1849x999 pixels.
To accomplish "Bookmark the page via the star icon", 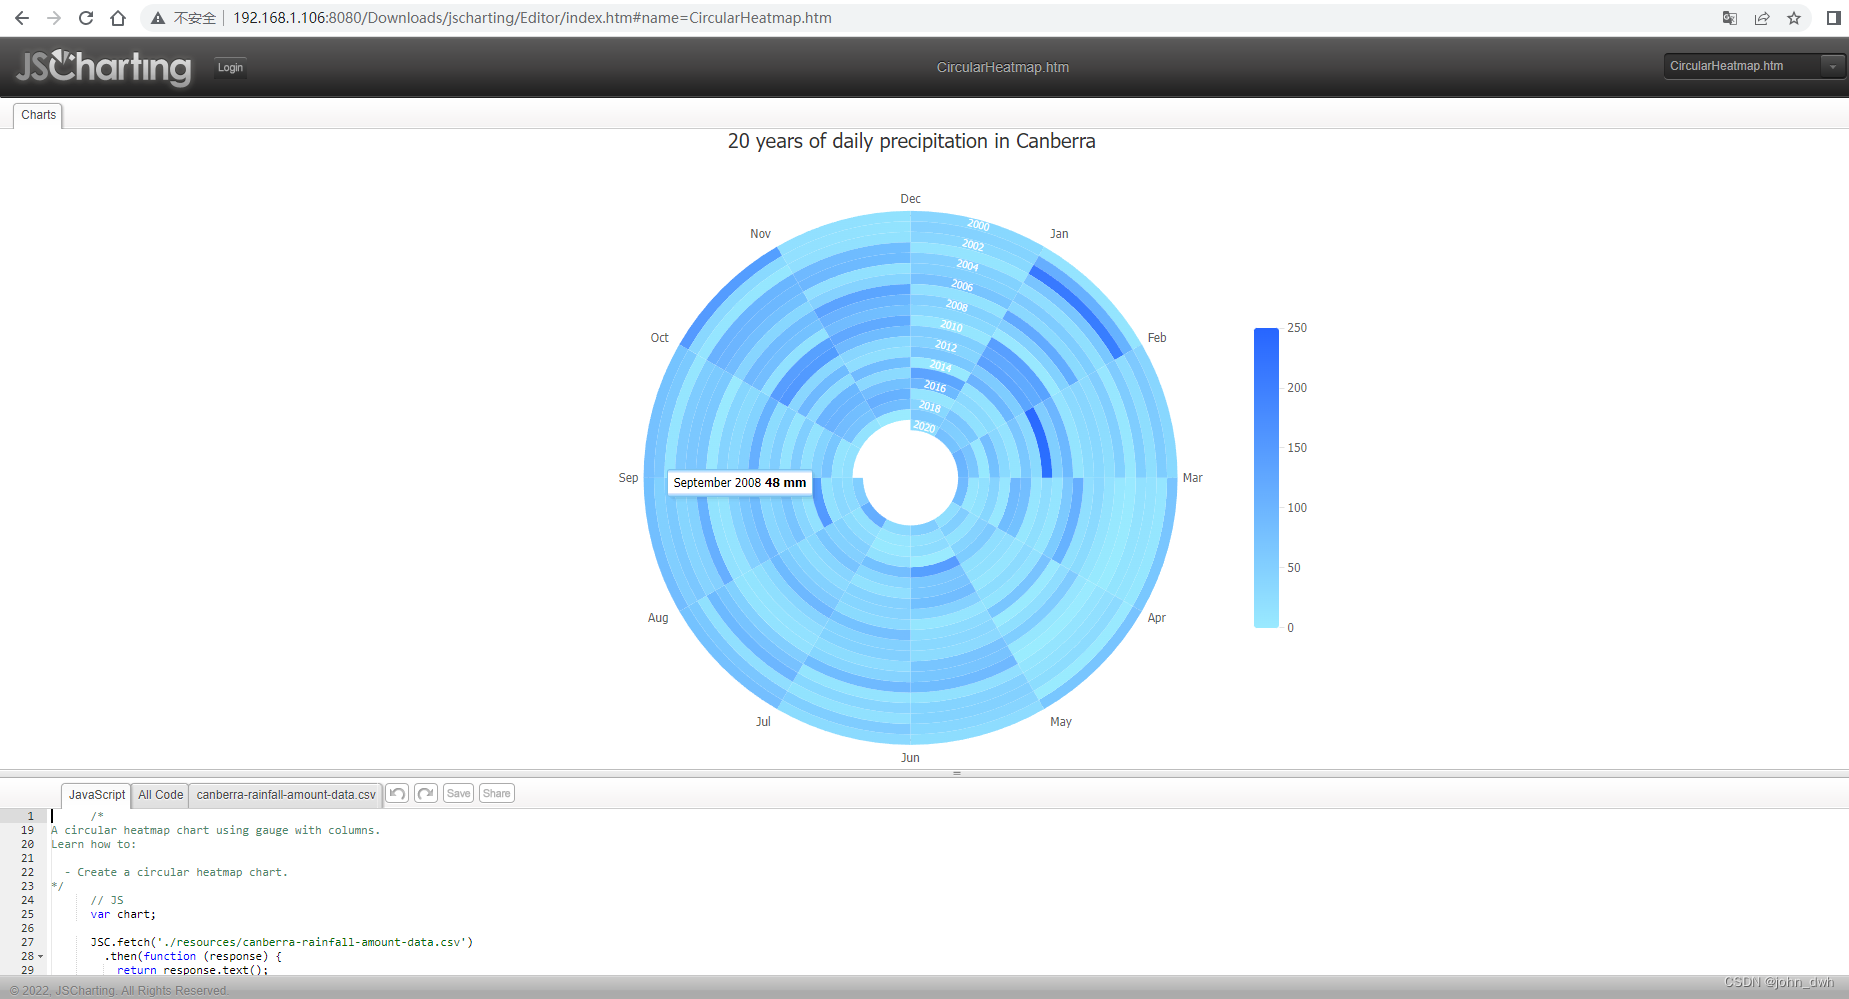I will click(1794, 18).
